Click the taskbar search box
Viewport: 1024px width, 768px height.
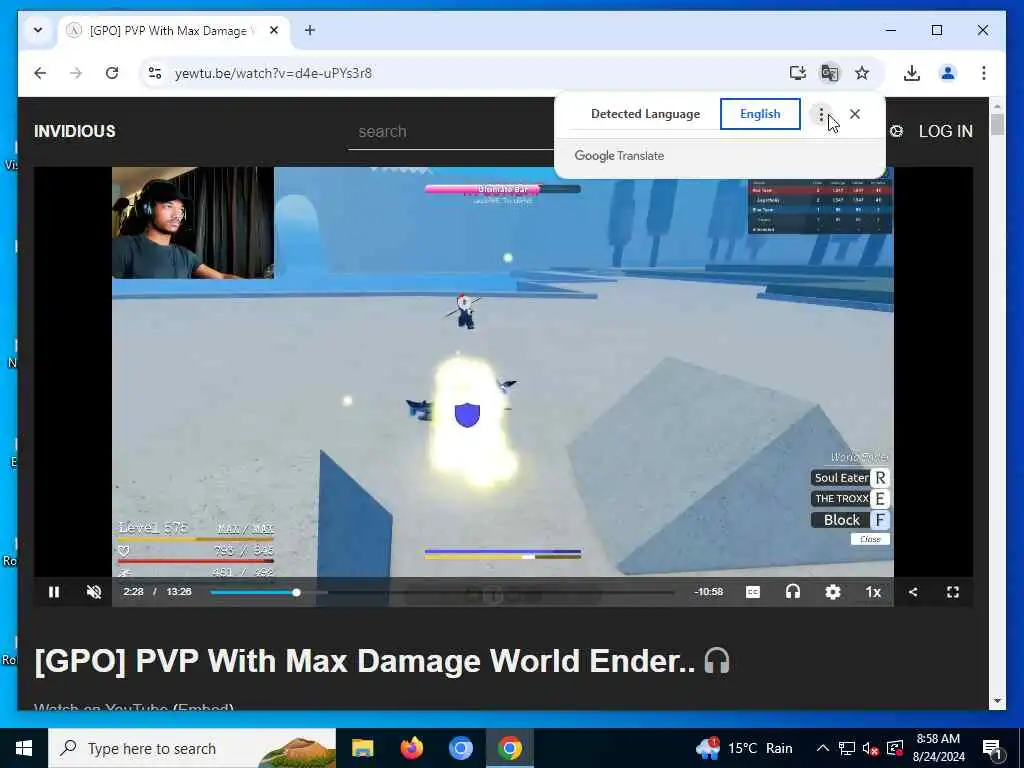click(192, 748)
